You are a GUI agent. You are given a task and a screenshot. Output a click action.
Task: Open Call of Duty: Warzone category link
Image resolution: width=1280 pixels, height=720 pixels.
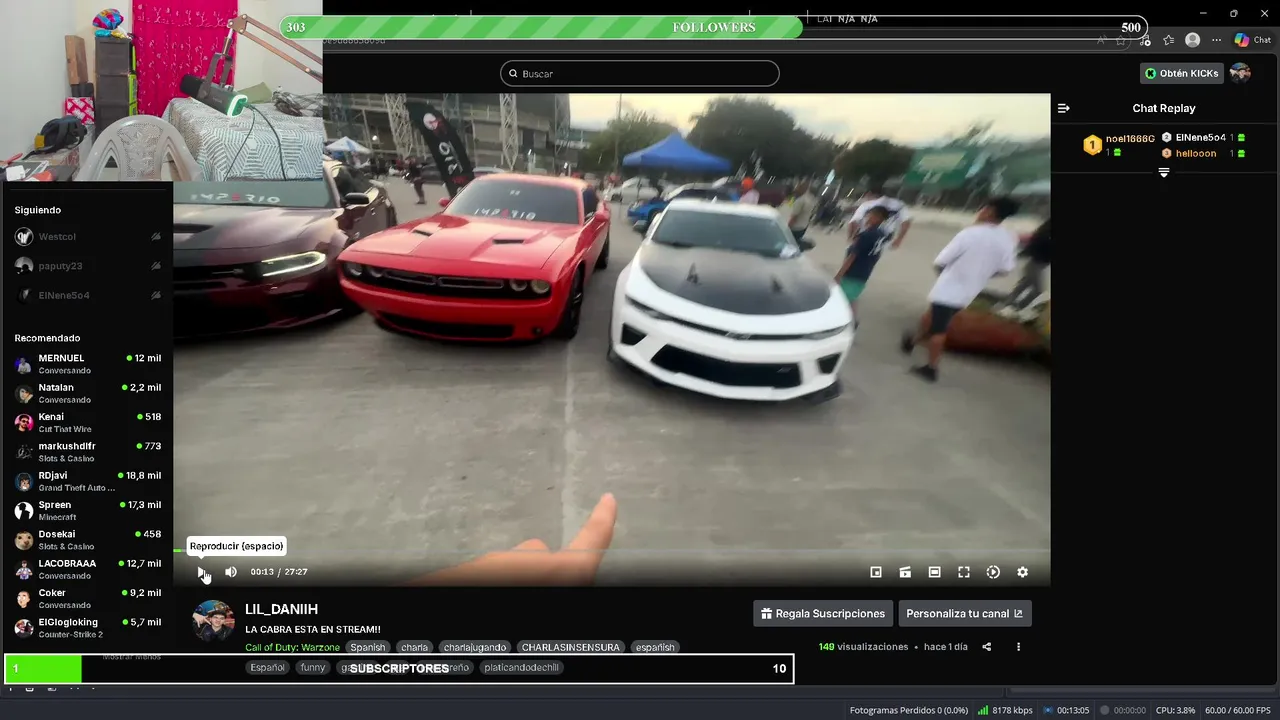click(292, 647)
